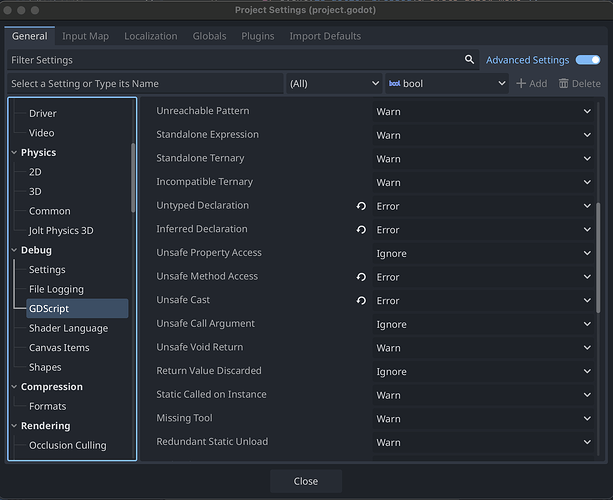Viewport: 613px width, 500px height.
Task: Select Driver in the category tree
Action: (43, 113)
